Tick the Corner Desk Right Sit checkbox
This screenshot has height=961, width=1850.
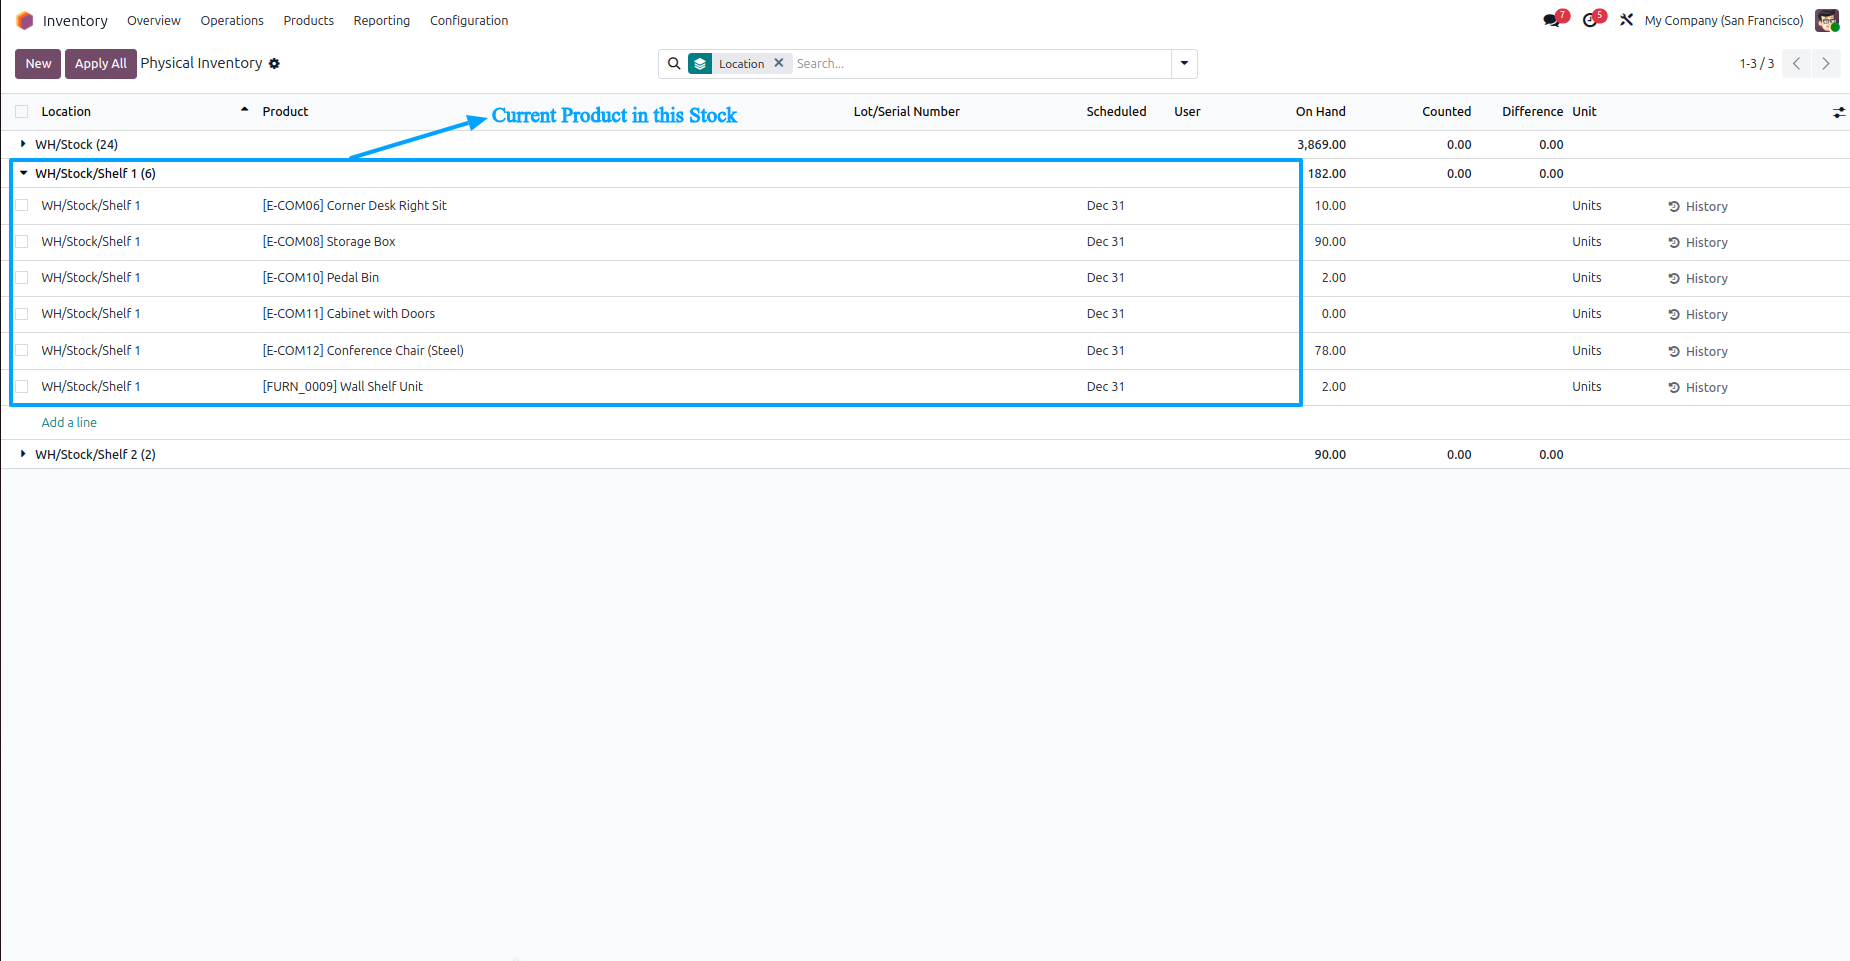[22, 206]
